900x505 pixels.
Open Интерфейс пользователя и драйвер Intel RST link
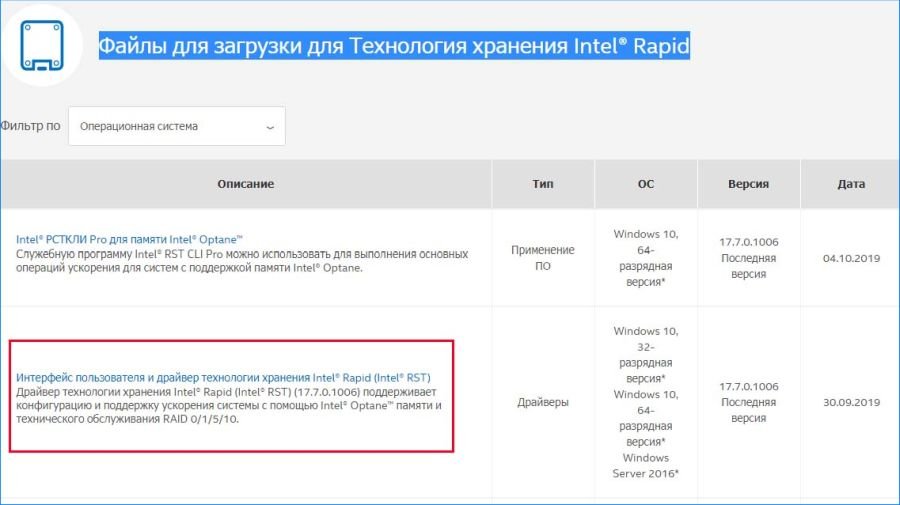point(223,378)
